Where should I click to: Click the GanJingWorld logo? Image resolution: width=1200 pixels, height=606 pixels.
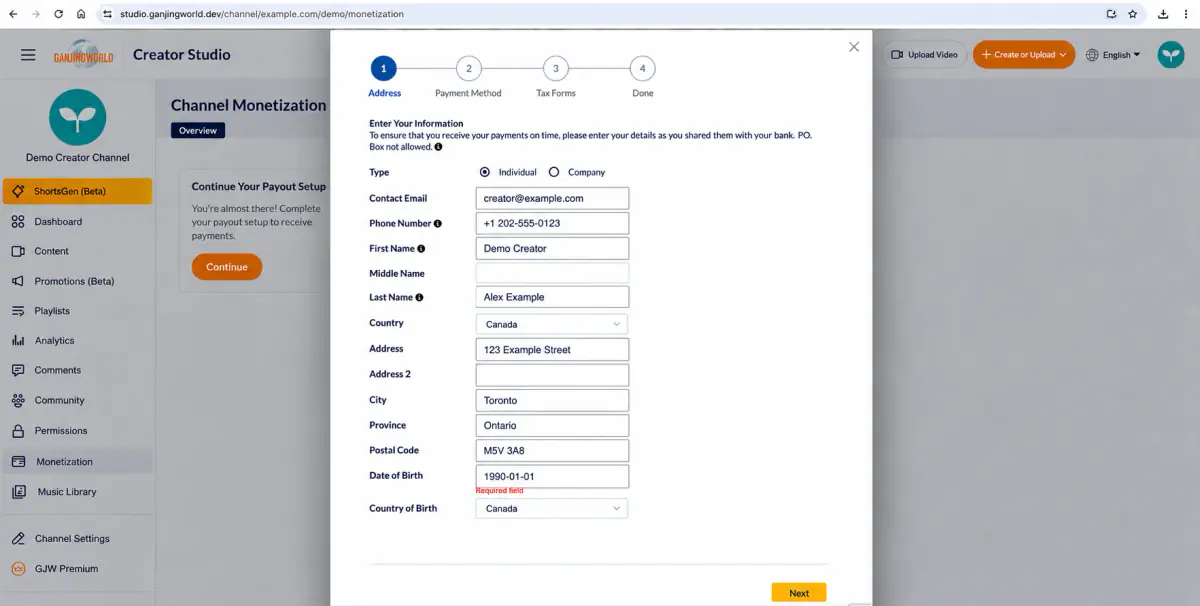[x=84, y=55]
